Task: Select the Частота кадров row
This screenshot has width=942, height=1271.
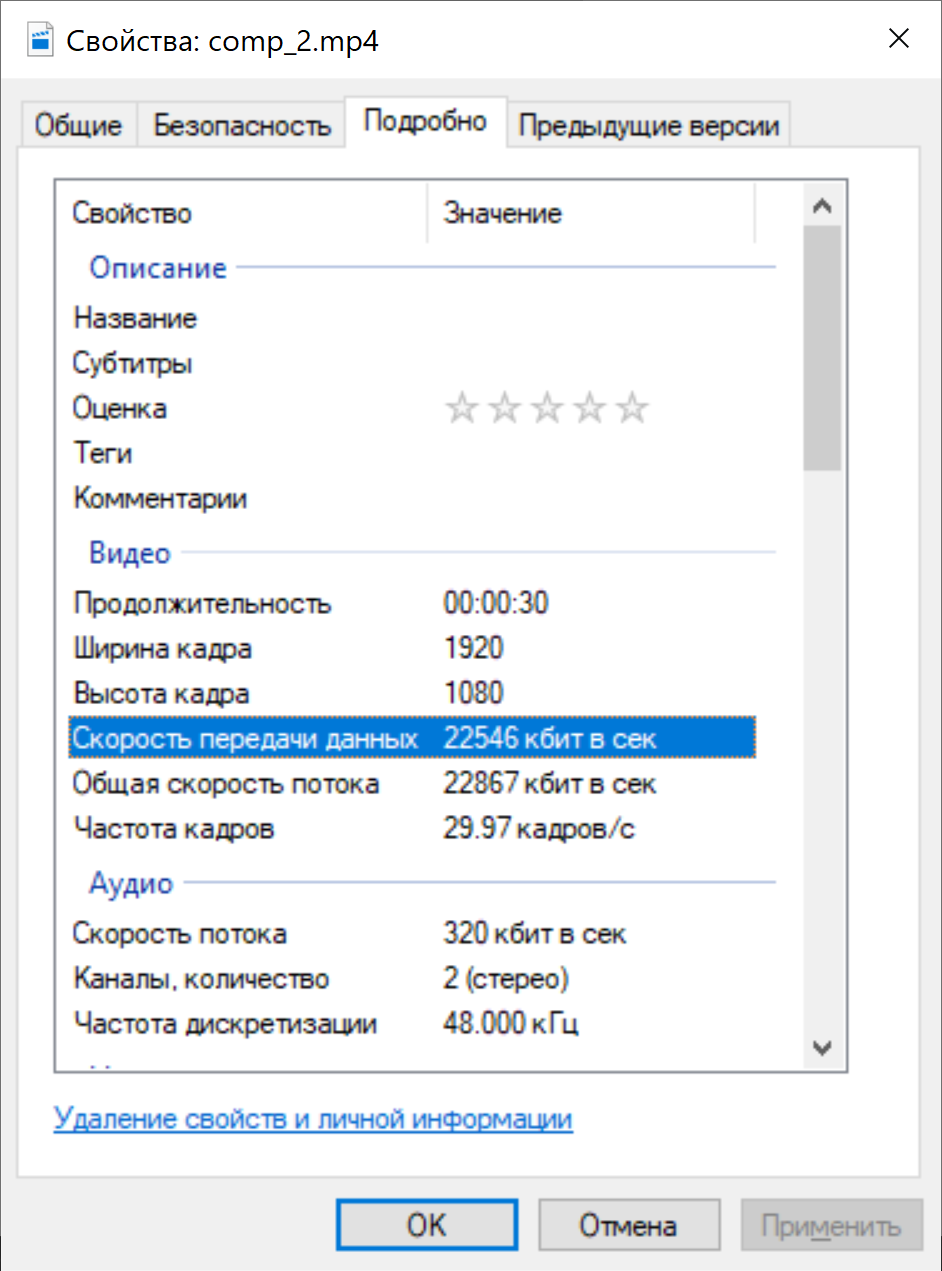Action: click(x=173, y=829)
